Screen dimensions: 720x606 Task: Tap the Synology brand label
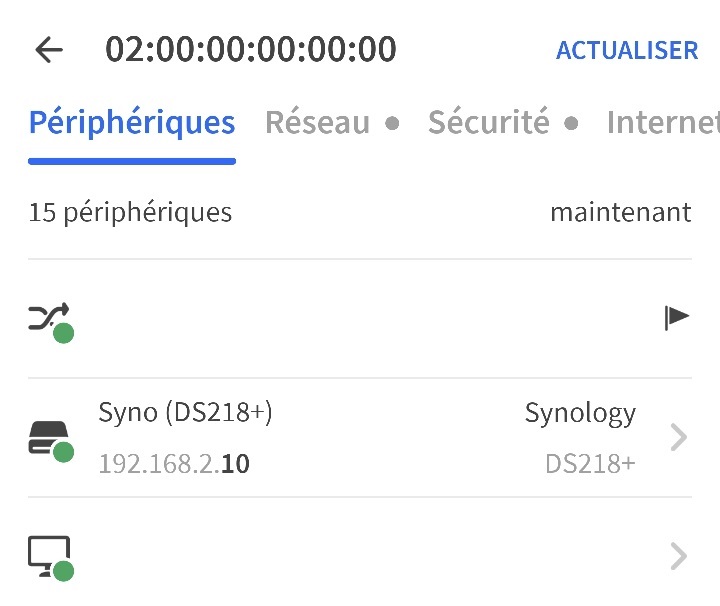coord(580,412)
